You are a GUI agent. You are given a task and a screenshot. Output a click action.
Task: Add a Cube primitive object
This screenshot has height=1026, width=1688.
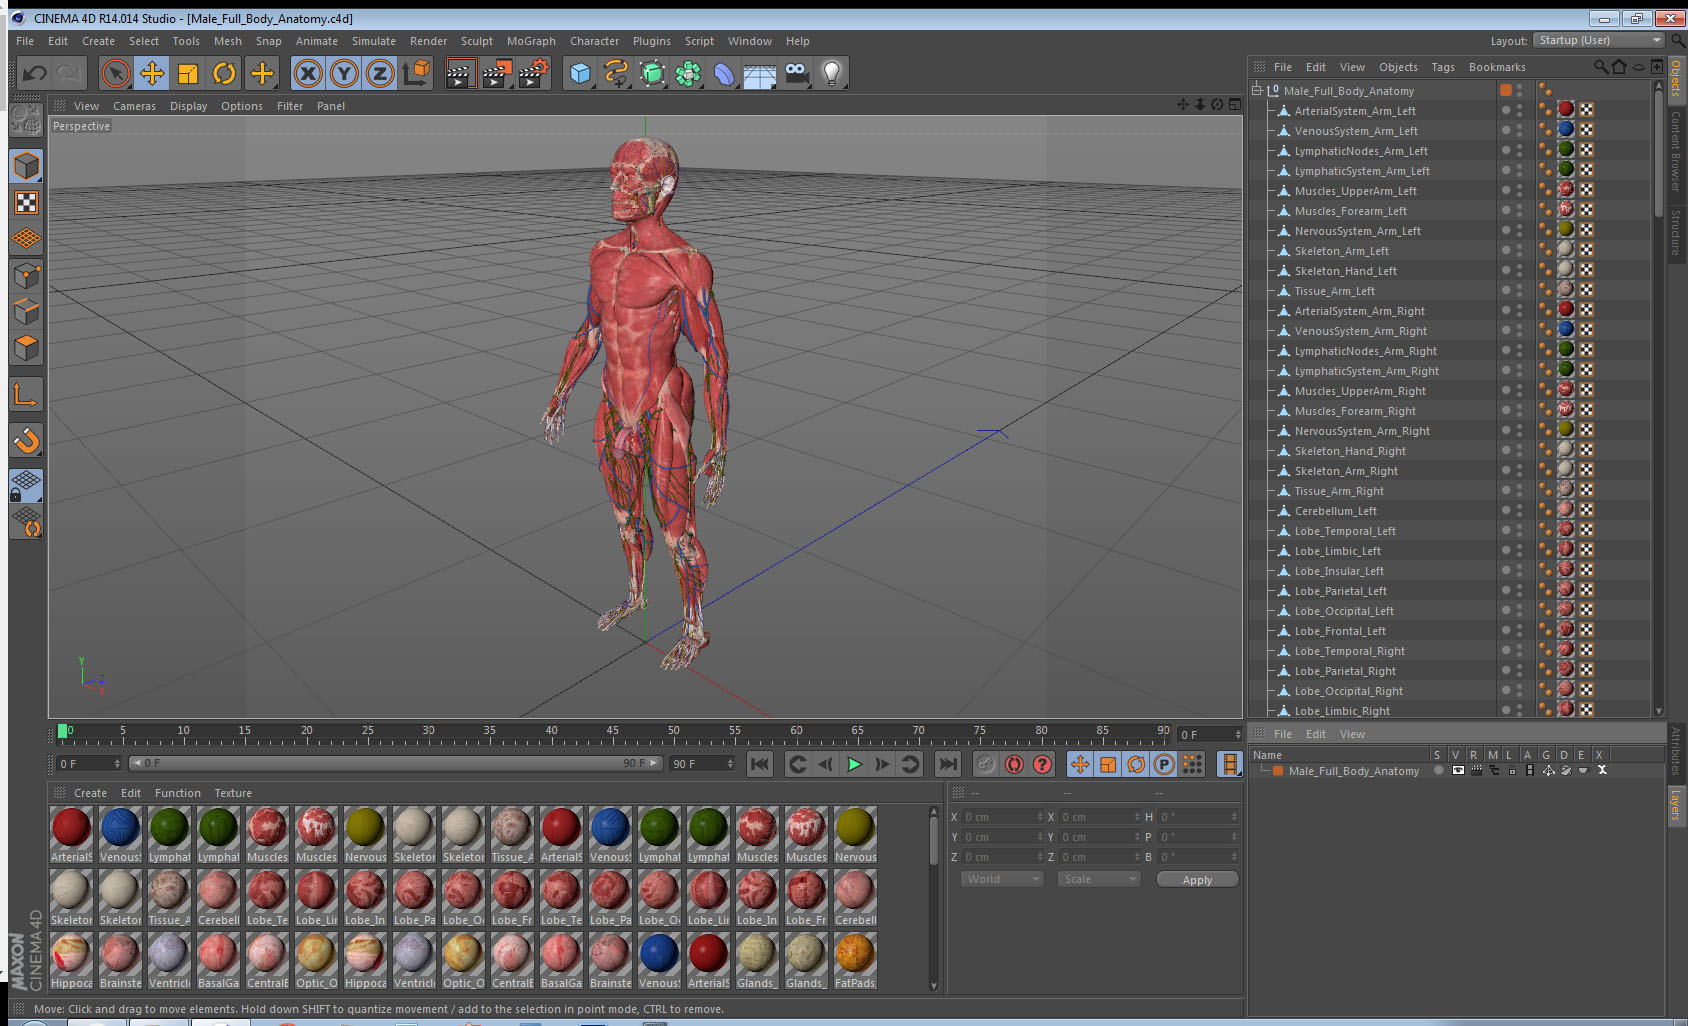coord(581,73)
